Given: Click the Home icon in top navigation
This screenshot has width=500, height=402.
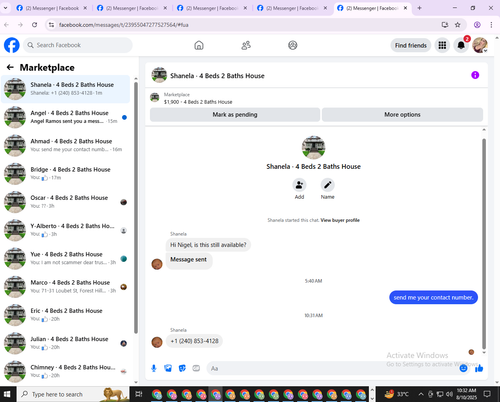Looking at the screenshot, I should coord(199,45).
